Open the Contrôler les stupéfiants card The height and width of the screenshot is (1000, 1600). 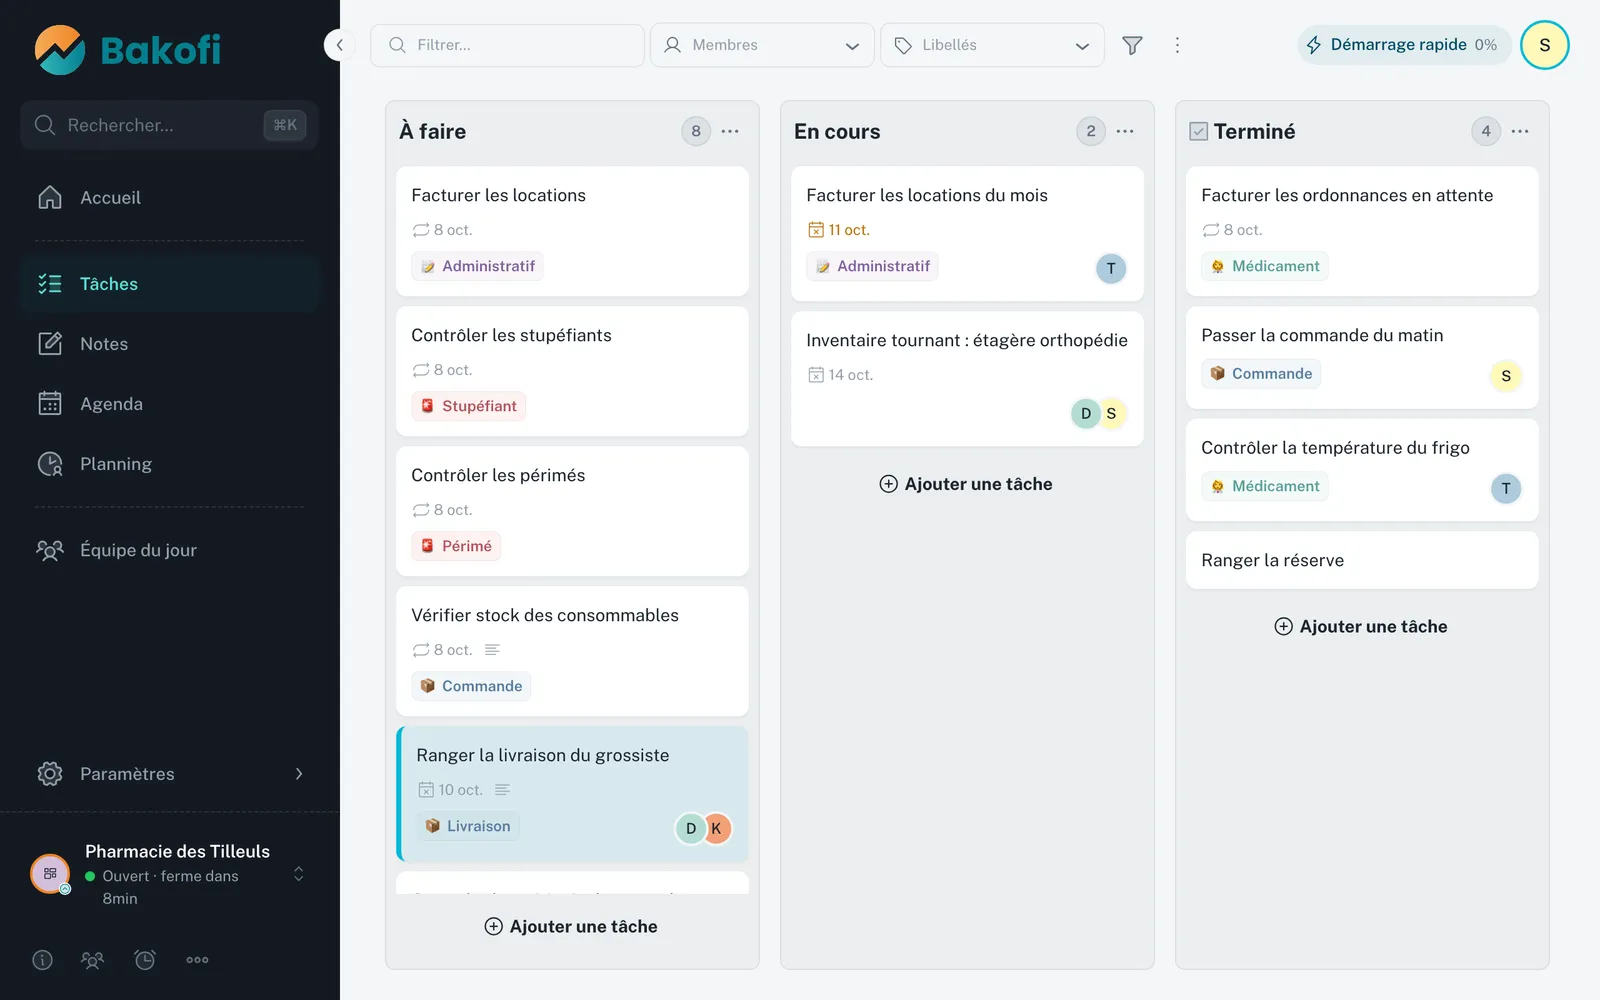572,371
